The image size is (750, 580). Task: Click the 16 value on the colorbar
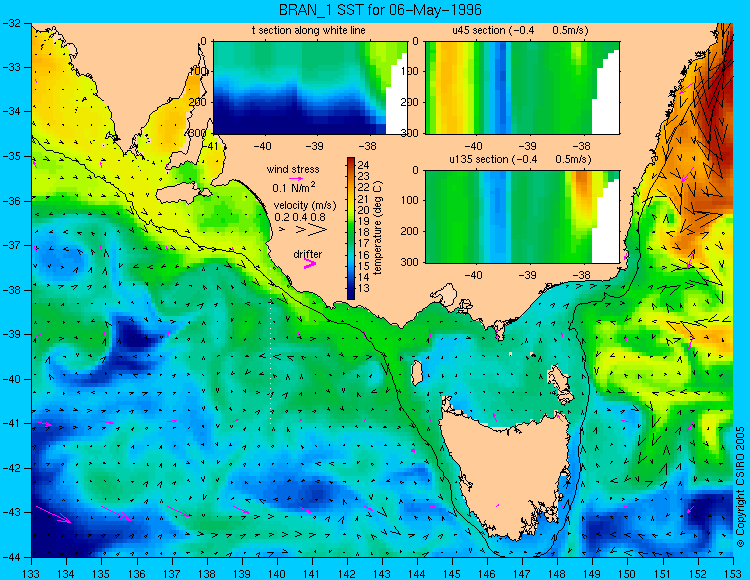[x=364, y=255]
